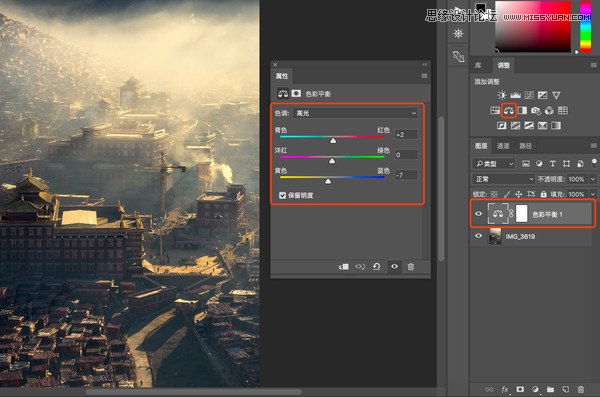The height and width of the screenshot is (397, 600).
Task: Create new fill or adjustment layer
Action: point(535,389)
